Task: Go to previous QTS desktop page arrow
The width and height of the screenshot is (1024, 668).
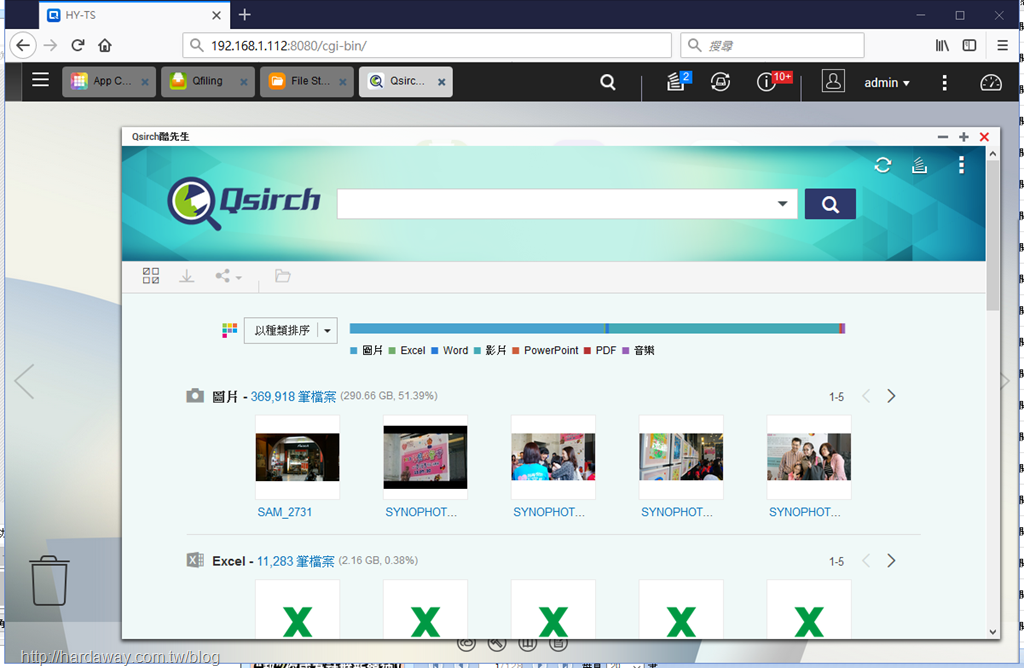Action: 24,381
